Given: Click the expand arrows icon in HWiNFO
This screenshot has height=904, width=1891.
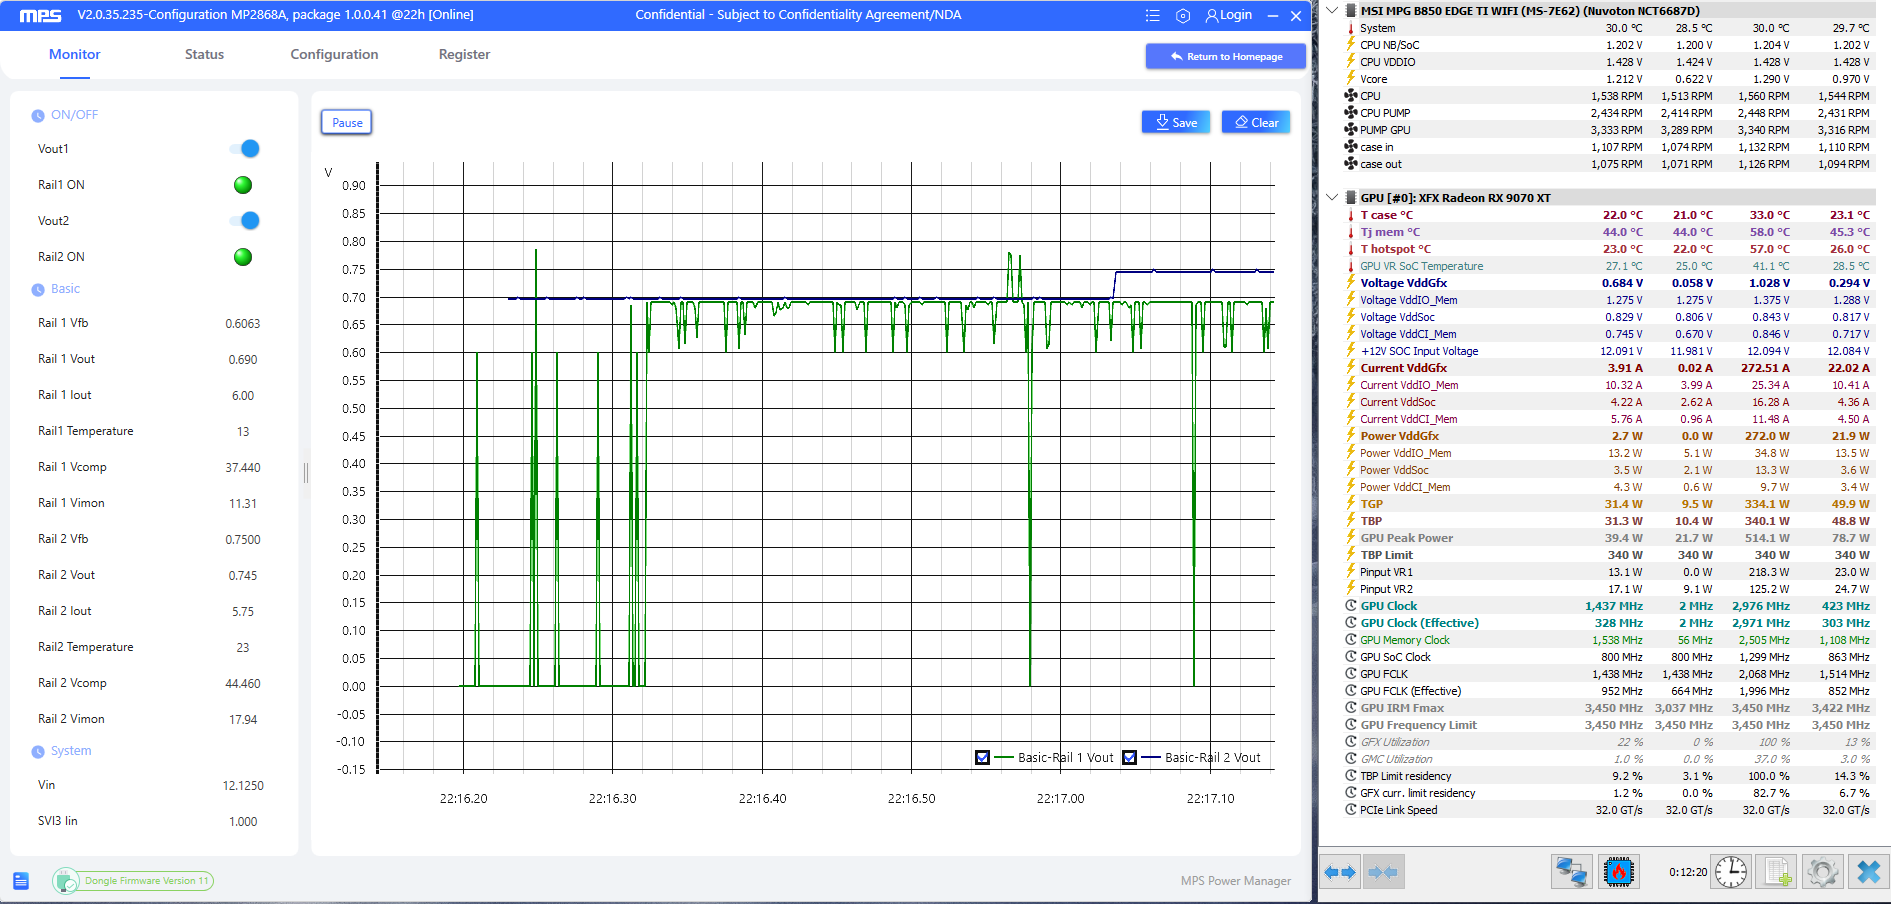Looking at the screenshot, I should click(x=1340, y=872).
